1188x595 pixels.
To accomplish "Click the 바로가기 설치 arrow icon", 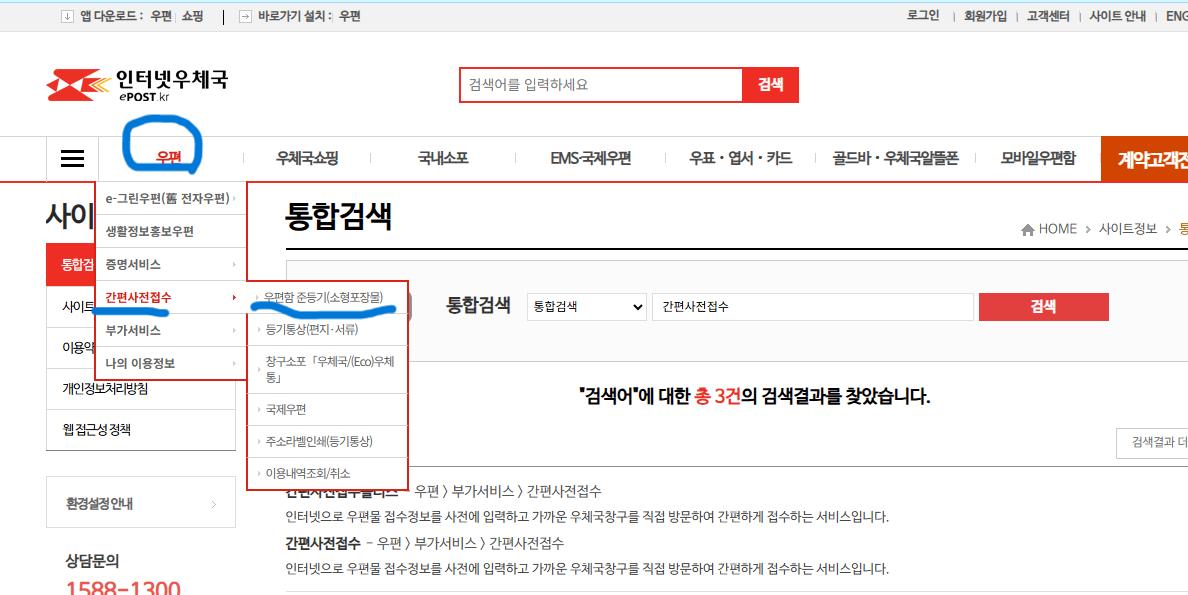I will [x=245, y=16].
